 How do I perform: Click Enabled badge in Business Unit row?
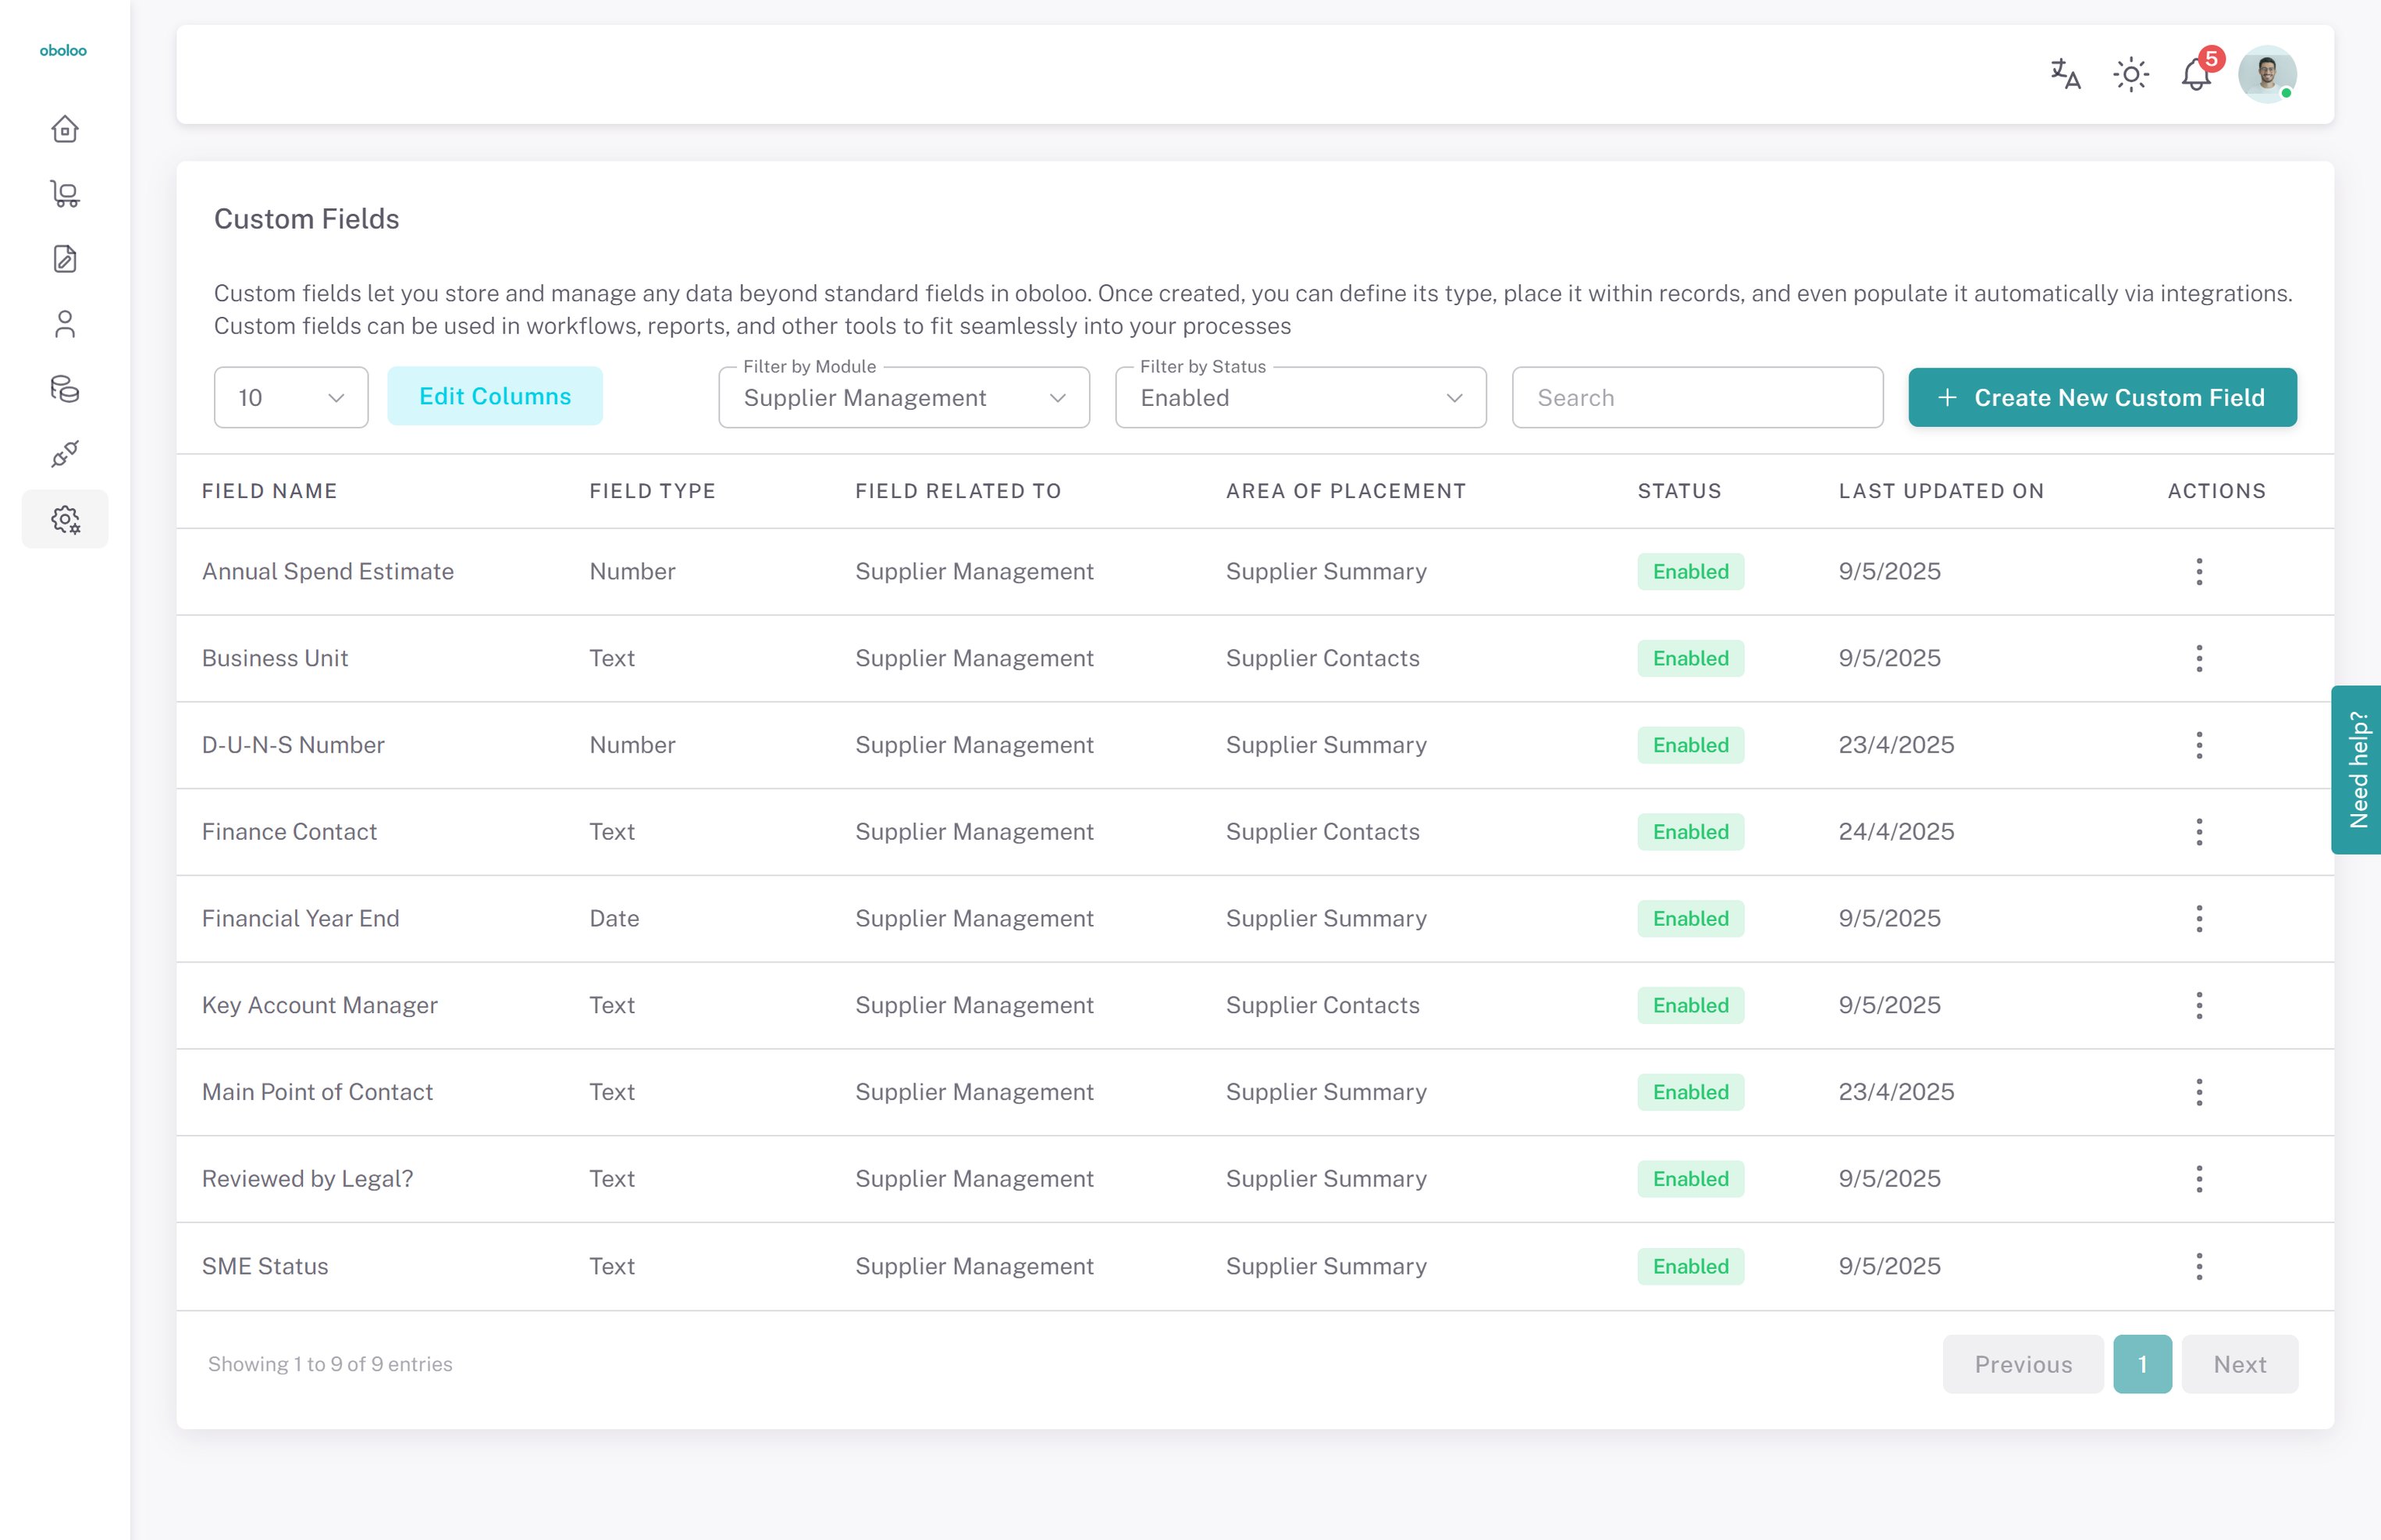pos(1690,658)
